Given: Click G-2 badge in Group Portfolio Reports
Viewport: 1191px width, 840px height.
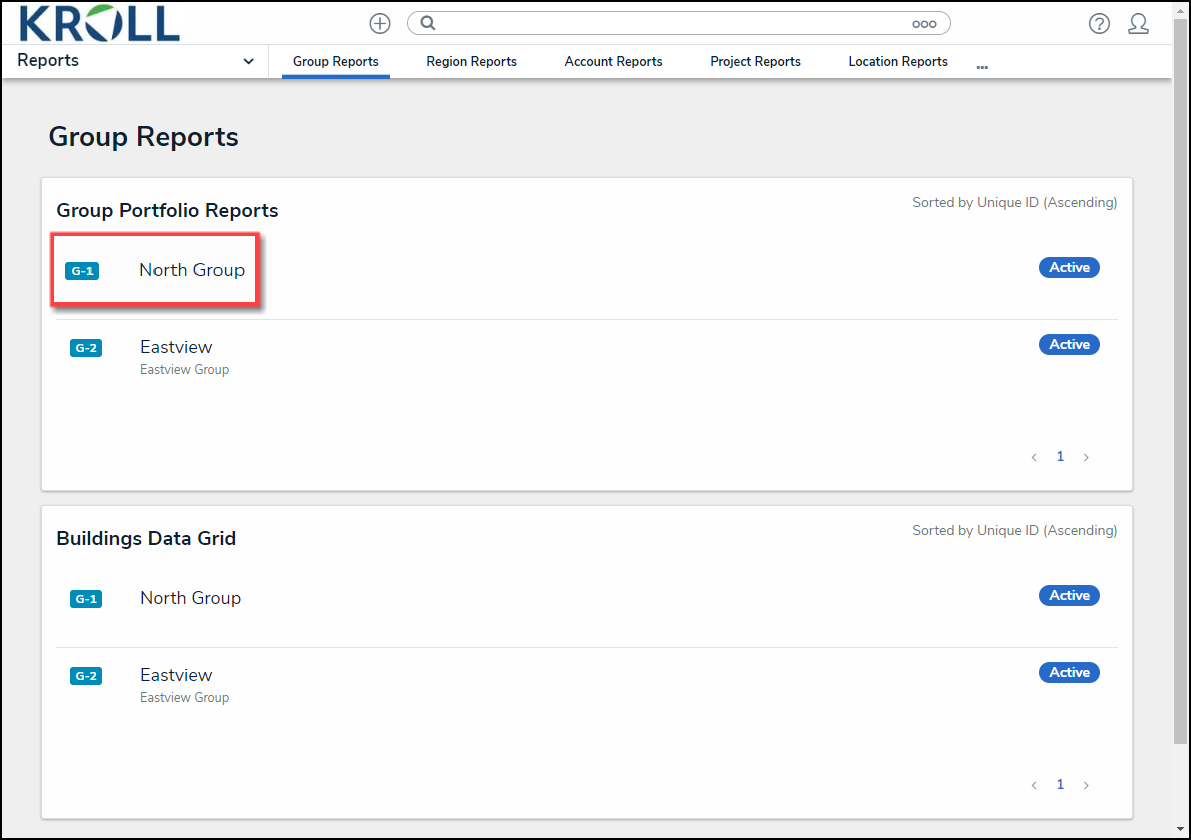Looking at the screenshot, I should coord(86,348).
